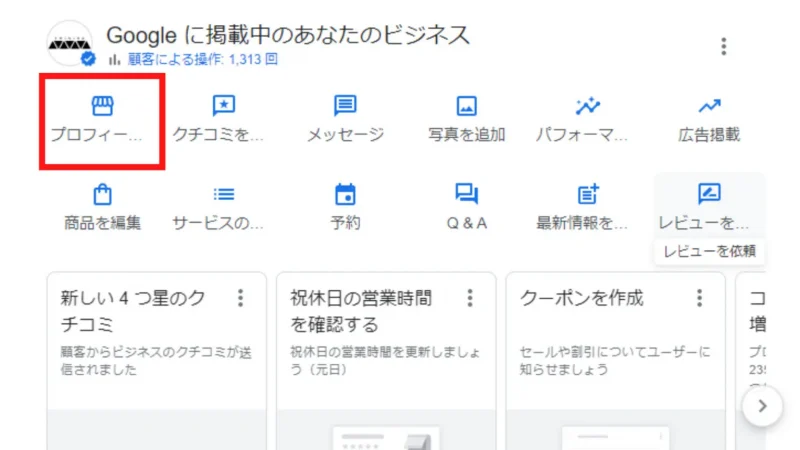800x450 pixels.
Task: Open the 広告掲載 trend arrow icon
Action: coord(709,106)
